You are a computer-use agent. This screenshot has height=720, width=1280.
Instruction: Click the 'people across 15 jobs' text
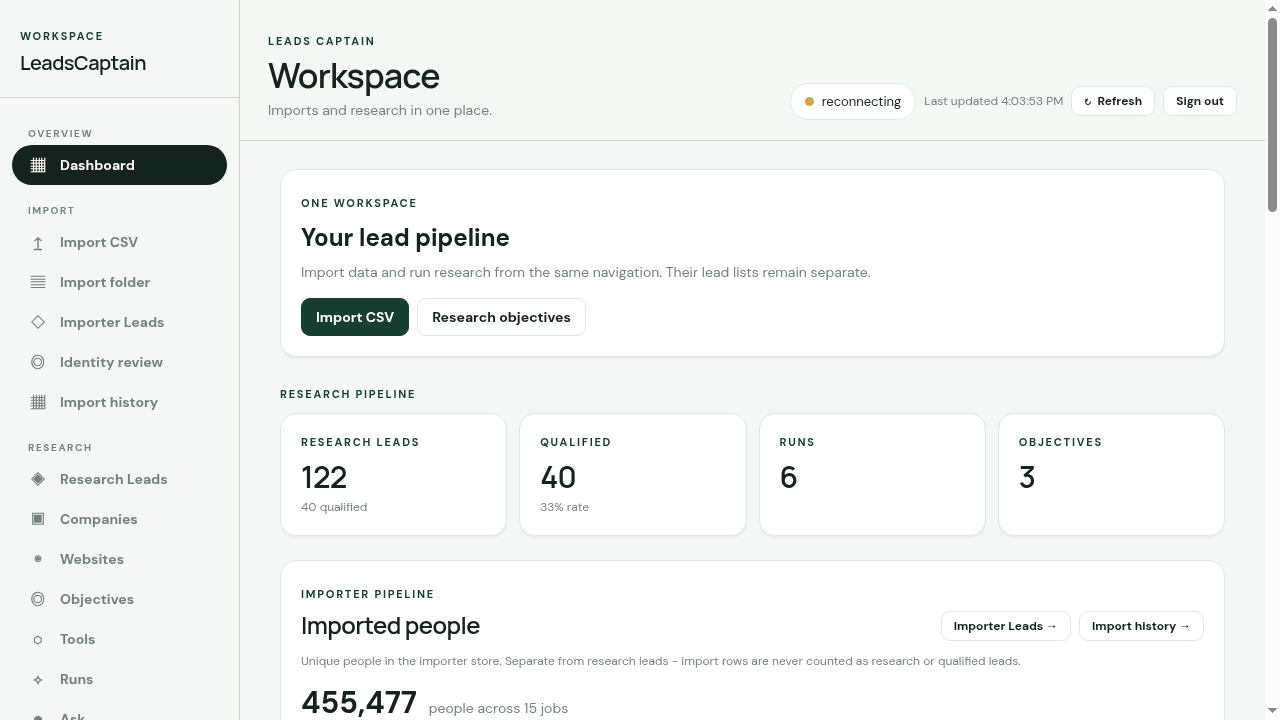coord(498,708)
